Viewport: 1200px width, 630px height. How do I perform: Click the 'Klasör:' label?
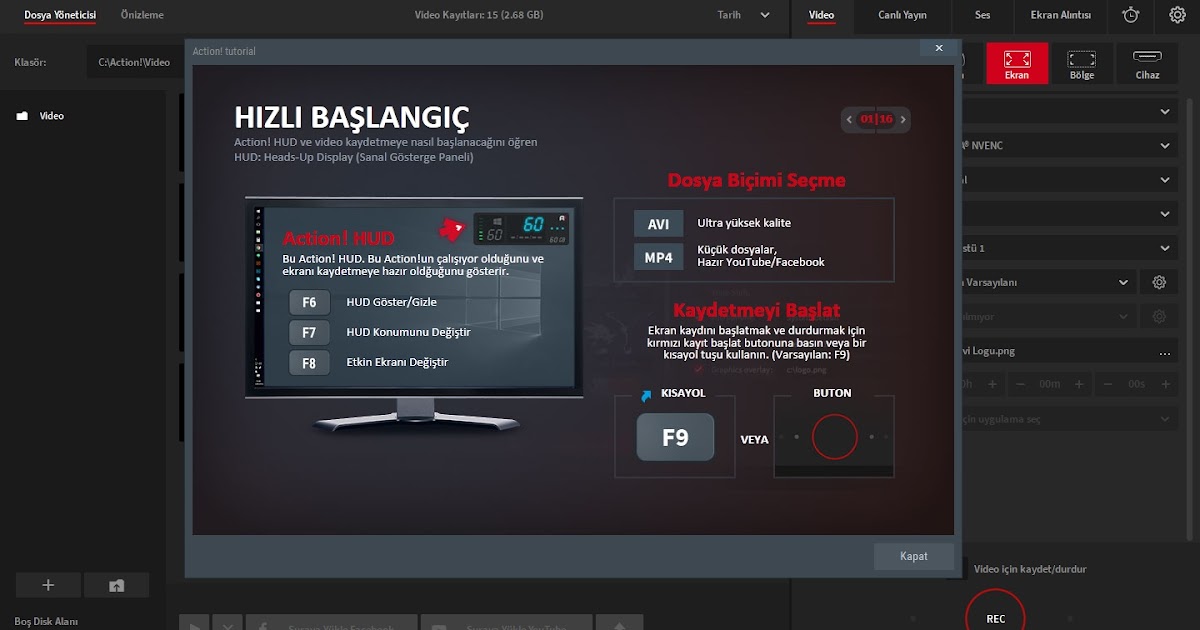pyautogui.click(x=30, y=62)
